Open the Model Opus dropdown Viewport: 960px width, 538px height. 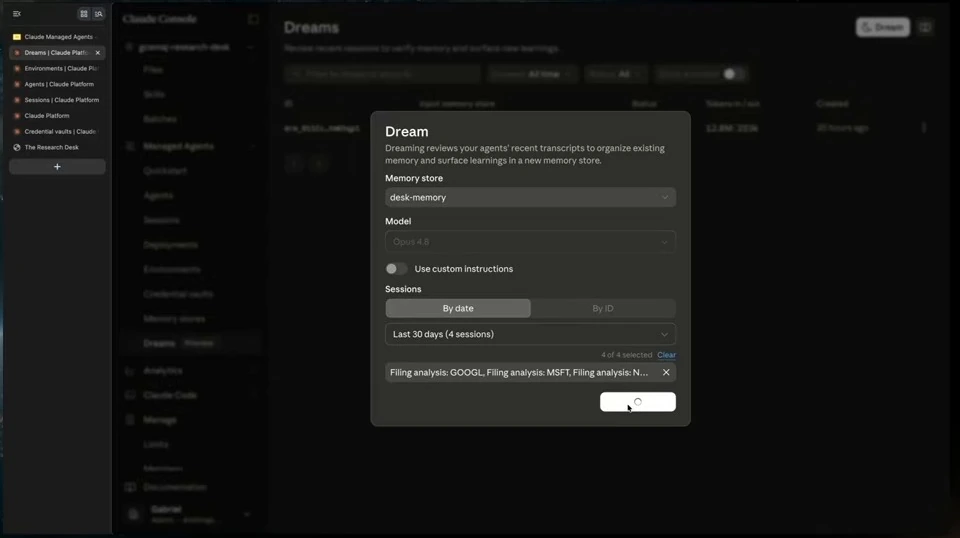coord(530,242)
